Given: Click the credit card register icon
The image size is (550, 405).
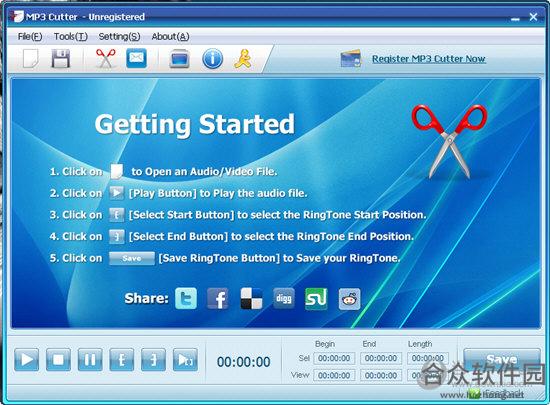Looking at the screenshot, I should coord(350,59).
